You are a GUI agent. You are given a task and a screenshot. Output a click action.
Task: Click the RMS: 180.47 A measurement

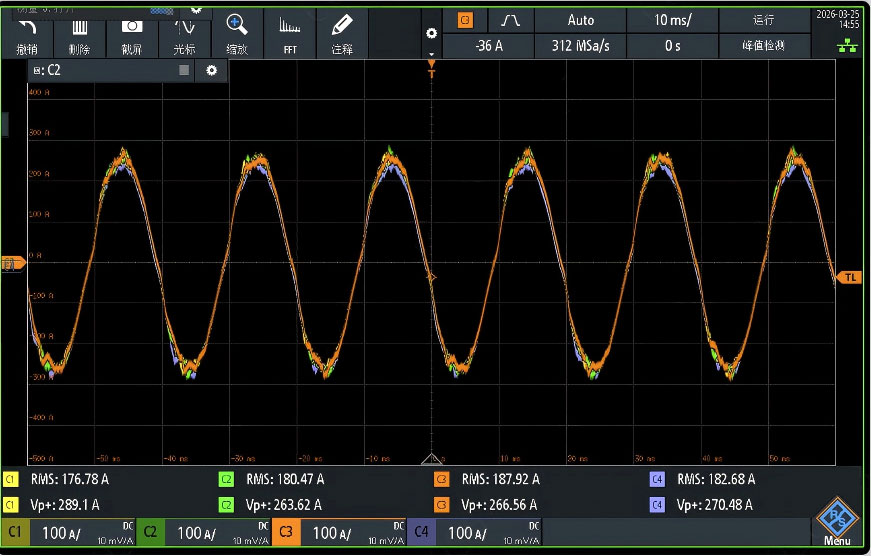click(285, 479)
